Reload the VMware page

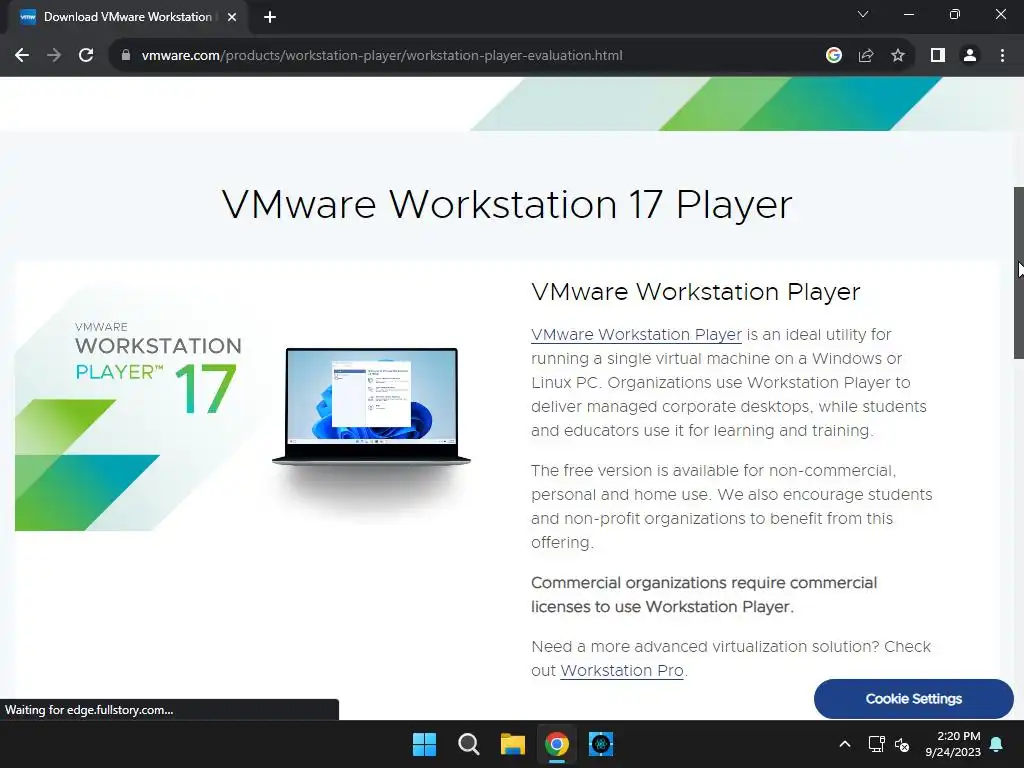[x=86, y=56]
